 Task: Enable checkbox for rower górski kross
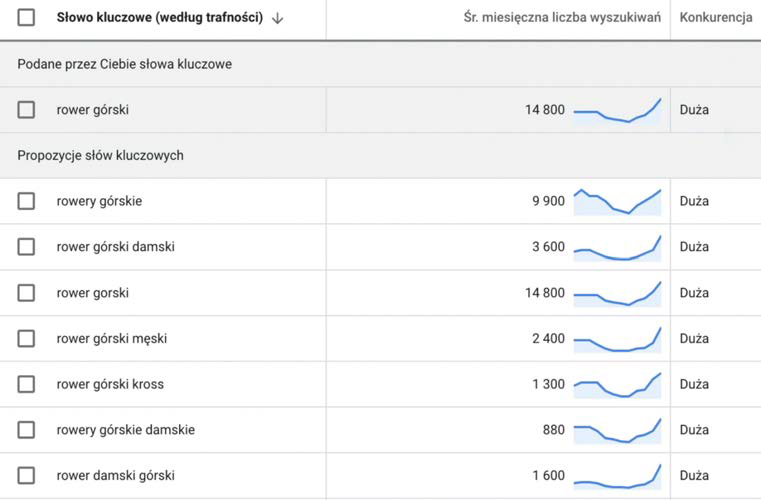(x=26, y=385)
